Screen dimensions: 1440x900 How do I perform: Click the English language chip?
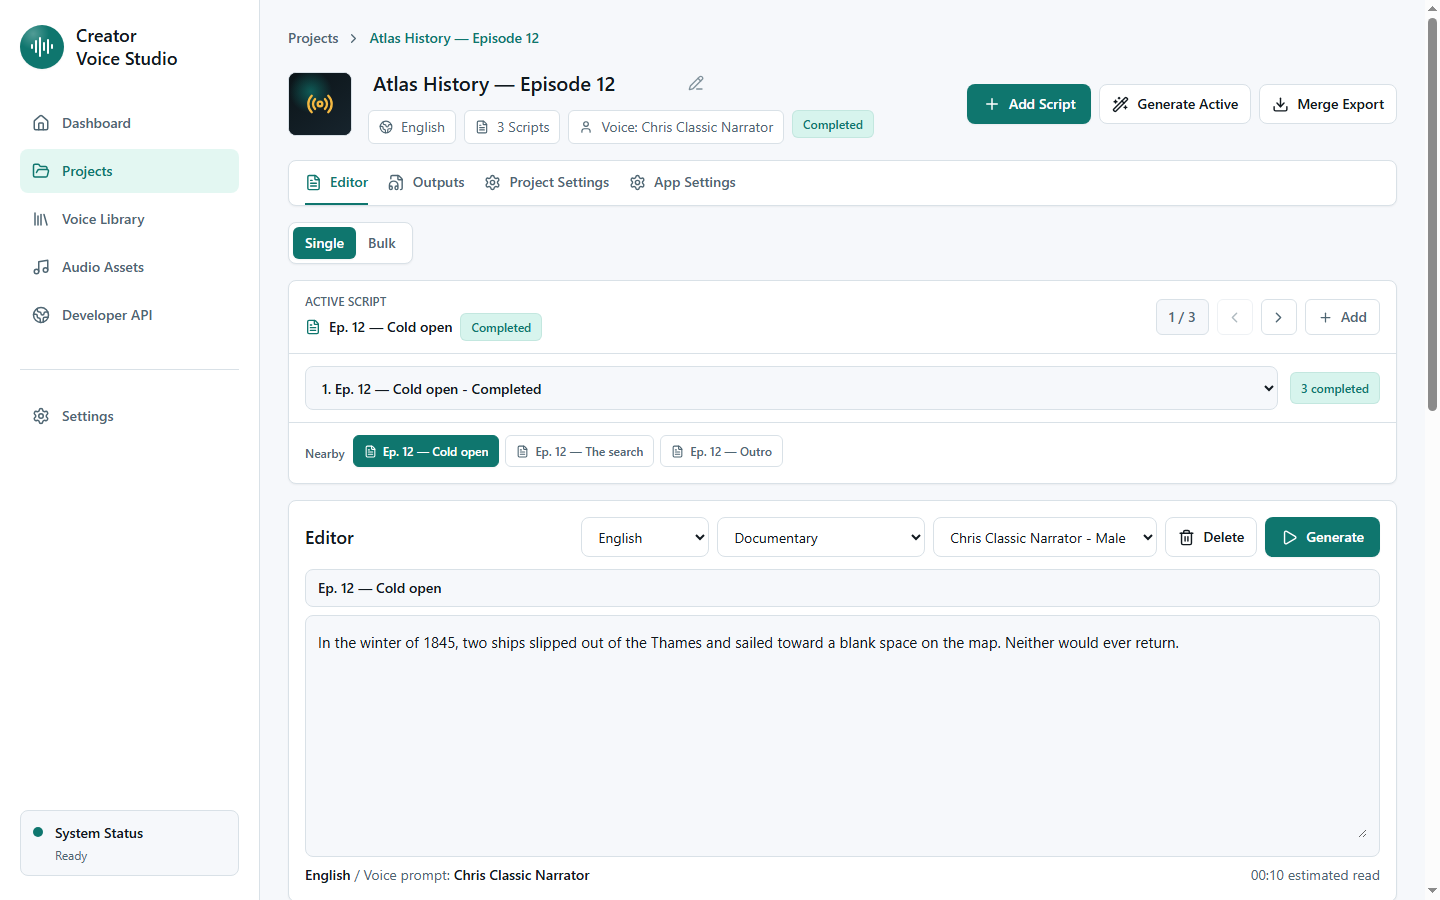coord(412,127)
